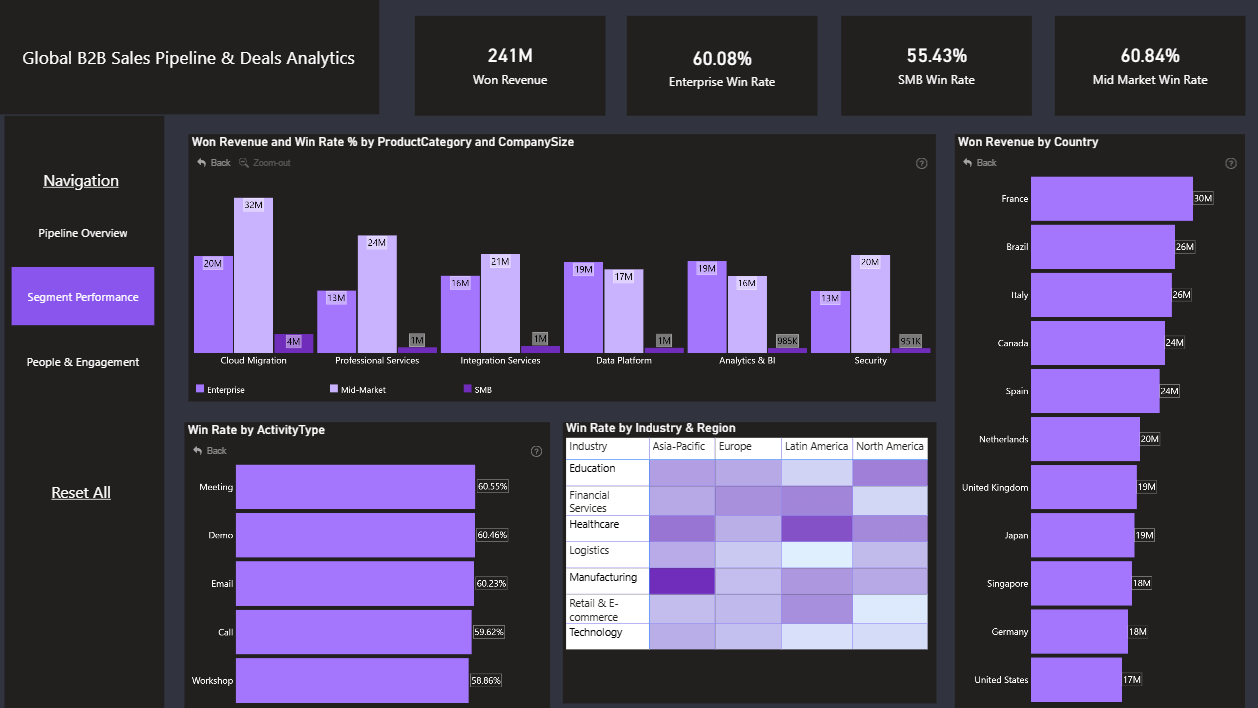The height and width of the screenshot is (708, 1258).
Task: Select United States bar in country chart
Action: pos(1076,679)
